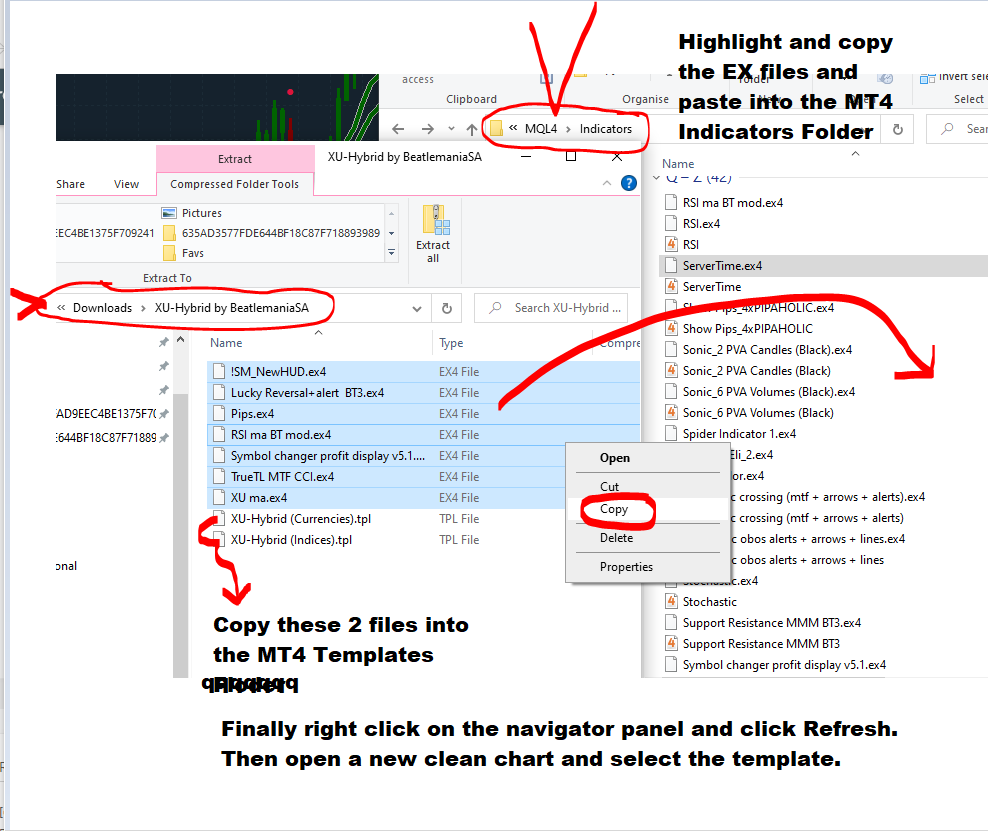Click Indicators in the breadcrumb path
The height and width of the screenshot is (831, 988).
click(x=606, y=129)
